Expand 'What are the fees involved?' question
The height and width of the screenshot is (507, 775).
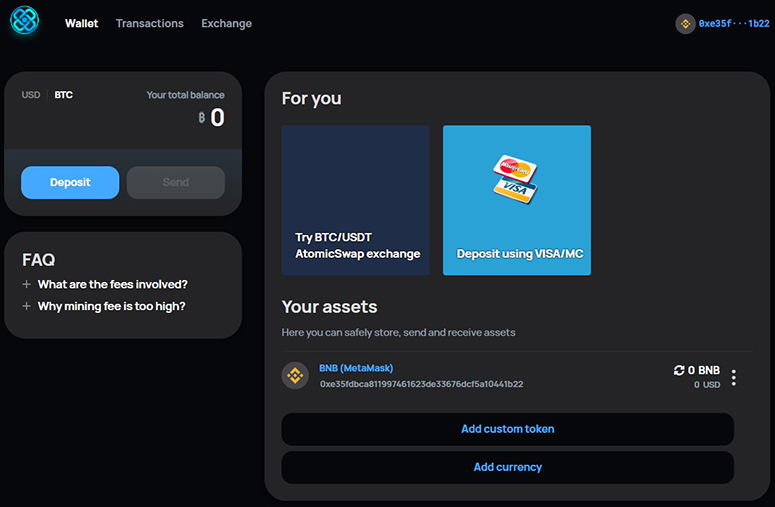113,284
